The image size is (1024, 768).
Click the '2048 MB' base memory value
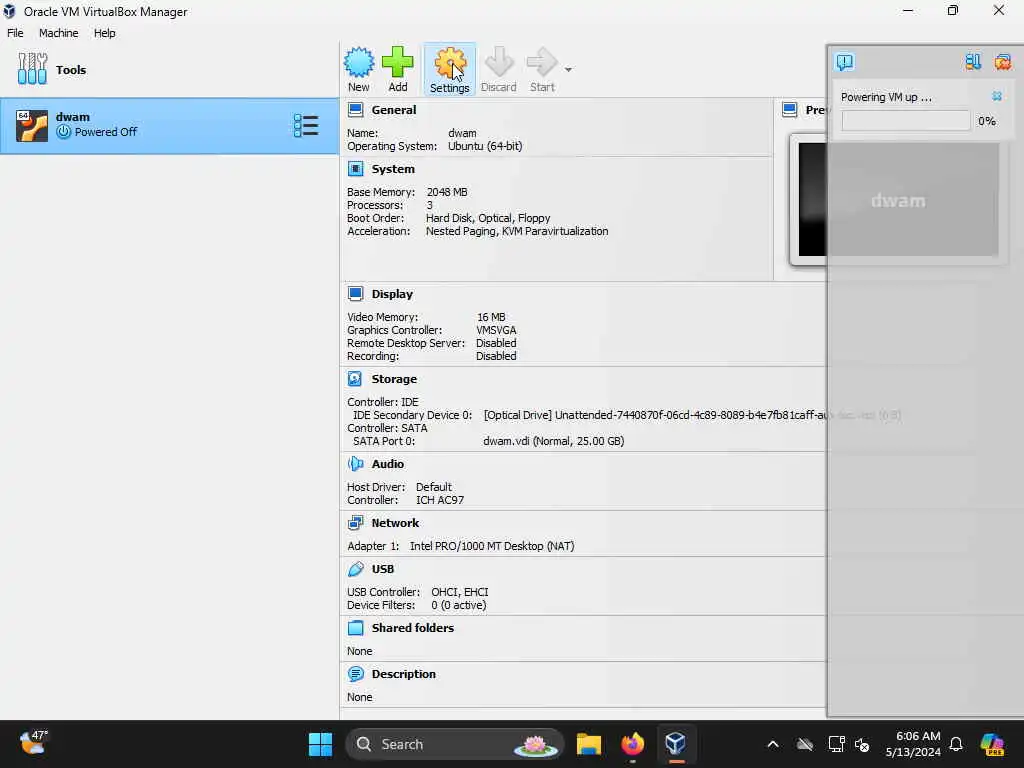pos(447,192)
